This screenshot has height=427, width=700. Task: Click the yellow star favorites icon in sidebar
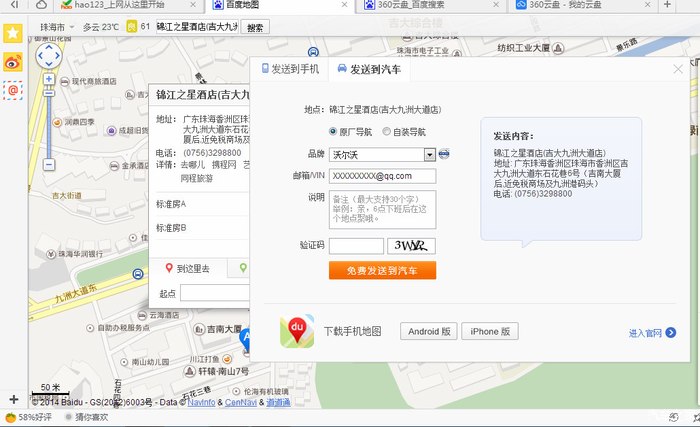click(x=13, y=33)
